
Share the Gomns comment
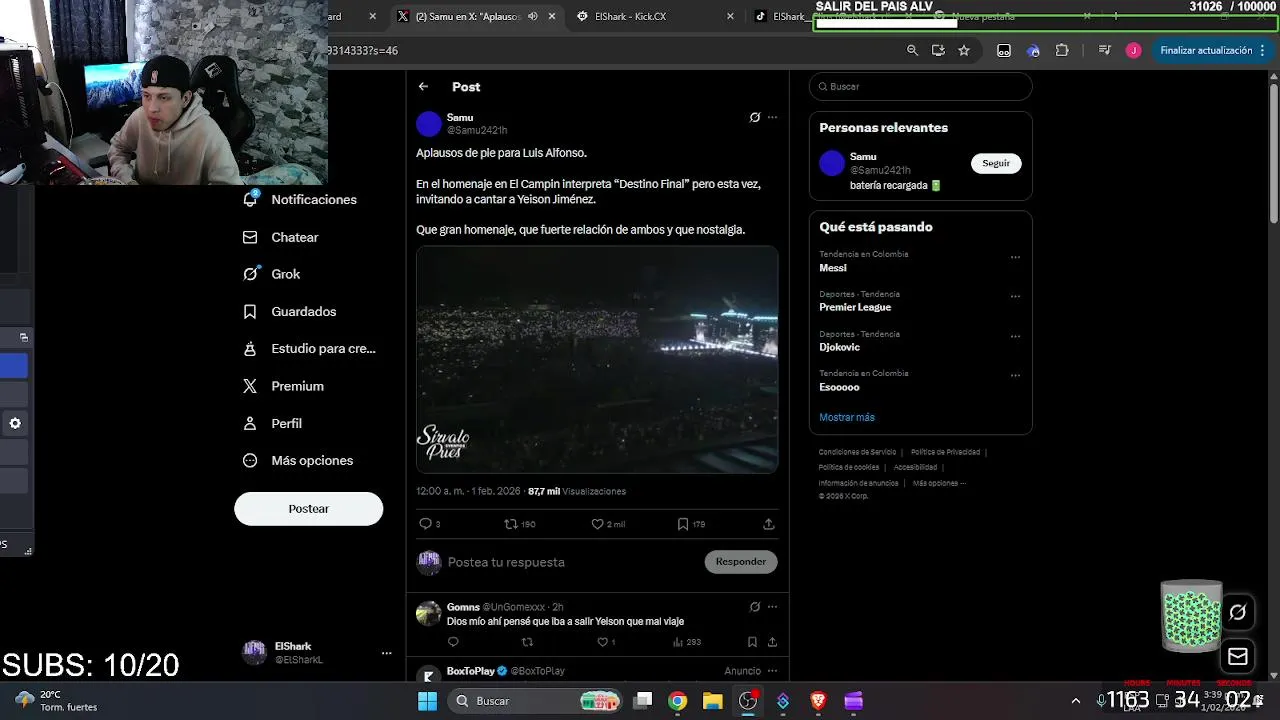click(772, 642)
